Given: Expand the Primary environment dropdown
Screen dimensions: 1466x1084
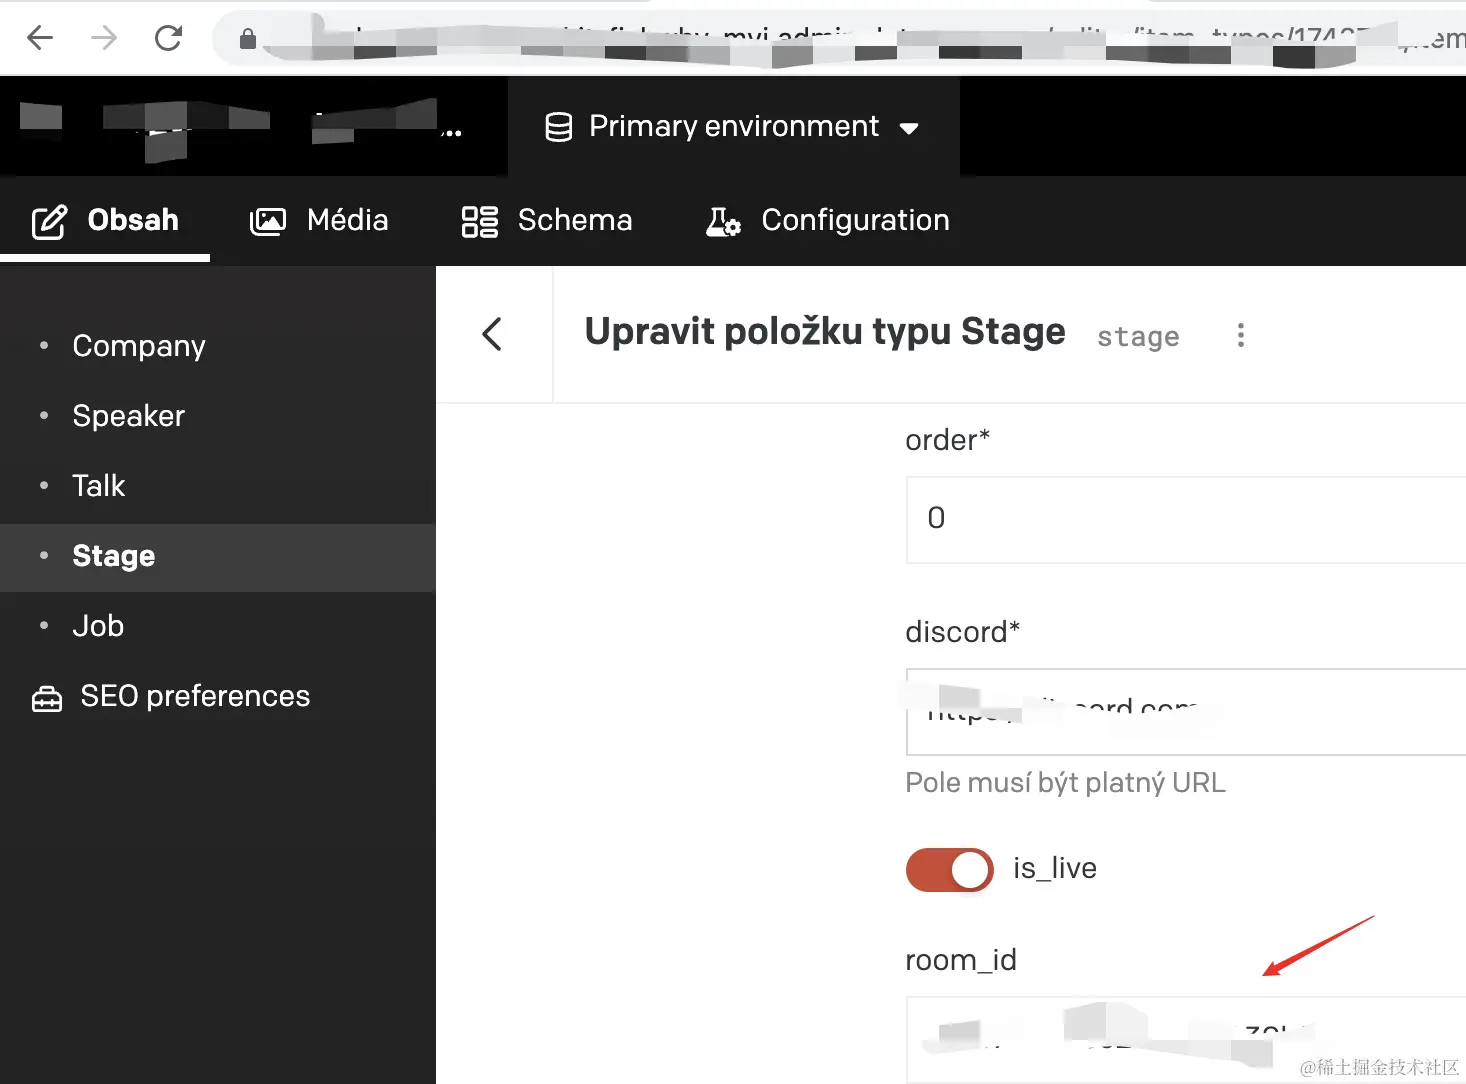Looking at the screenshot, I should (x=908, y=128).
